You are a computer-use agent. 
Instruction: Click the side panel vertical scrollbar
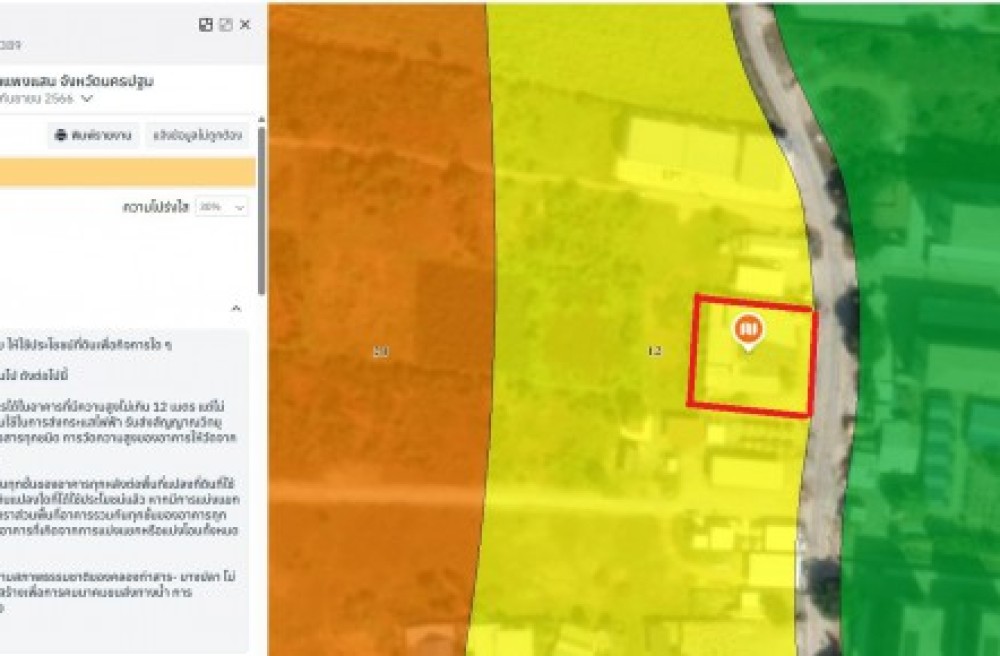coord(261,210)
